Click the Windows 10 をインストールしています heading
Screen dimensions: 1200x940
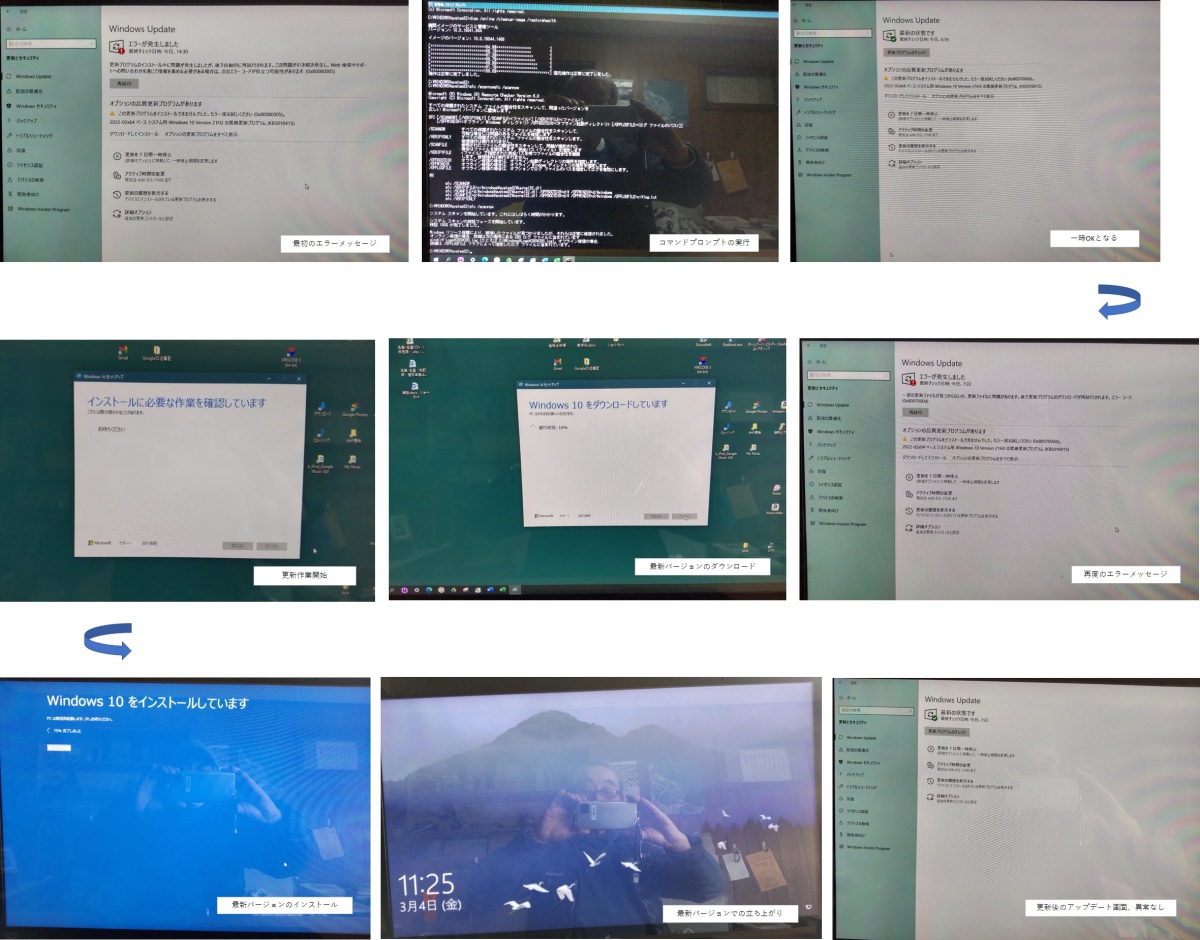click(147, 703)
